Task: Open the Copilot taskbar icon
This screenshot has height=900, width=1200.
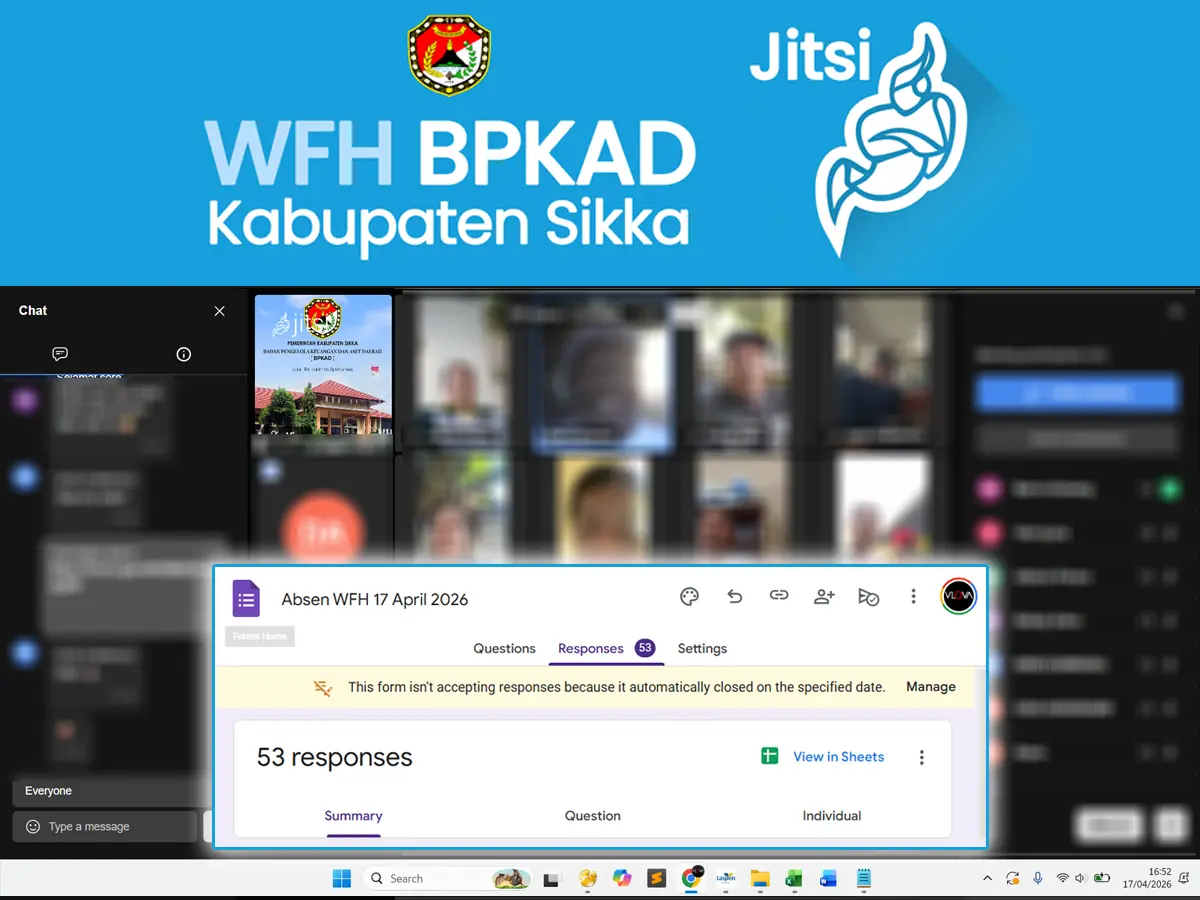Action: click(622, 878)
